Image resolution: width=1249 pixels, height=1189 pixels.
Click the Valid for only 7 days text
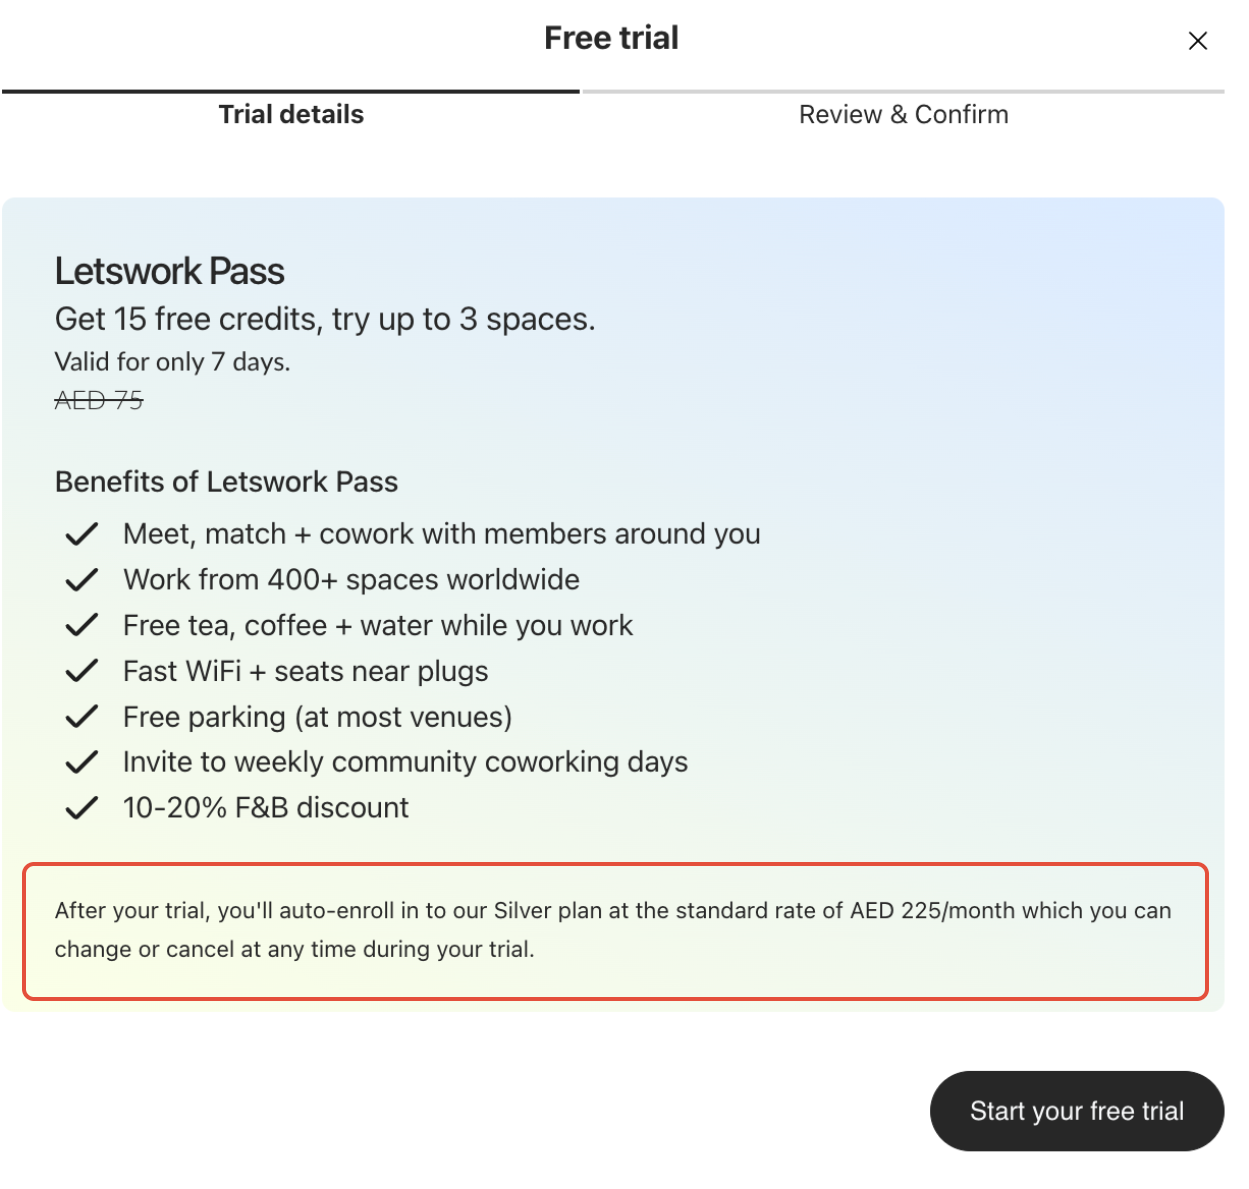coord(172,362)
